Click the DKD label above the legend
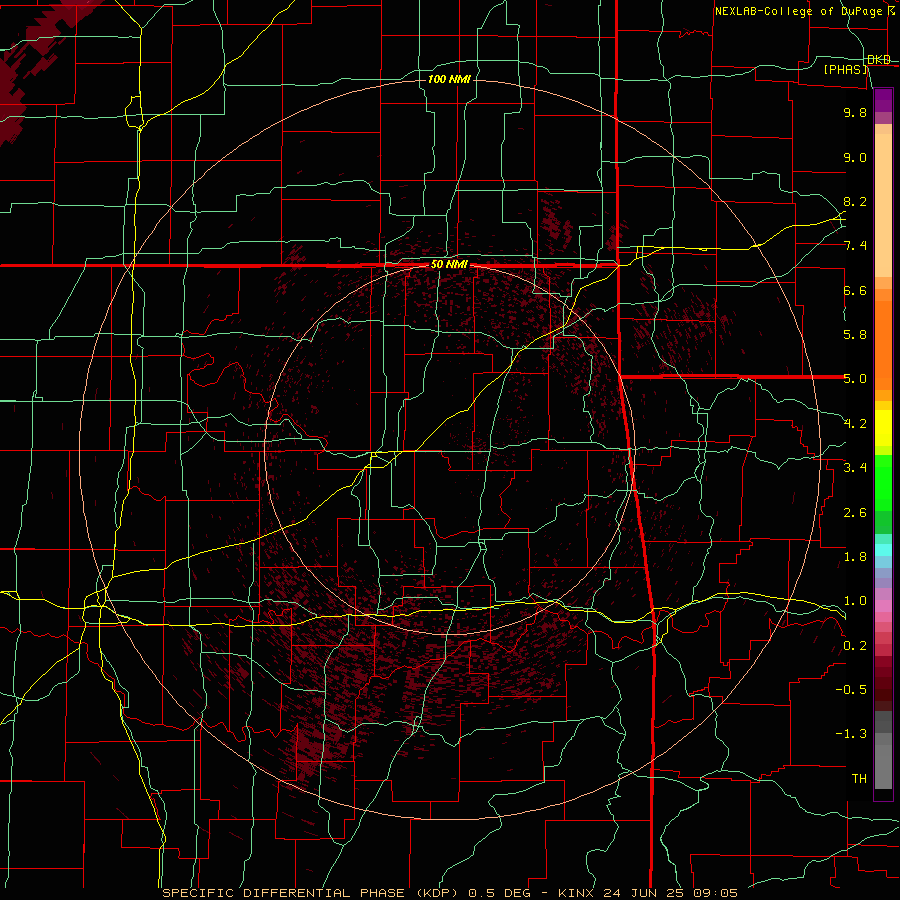 [879, 60]
